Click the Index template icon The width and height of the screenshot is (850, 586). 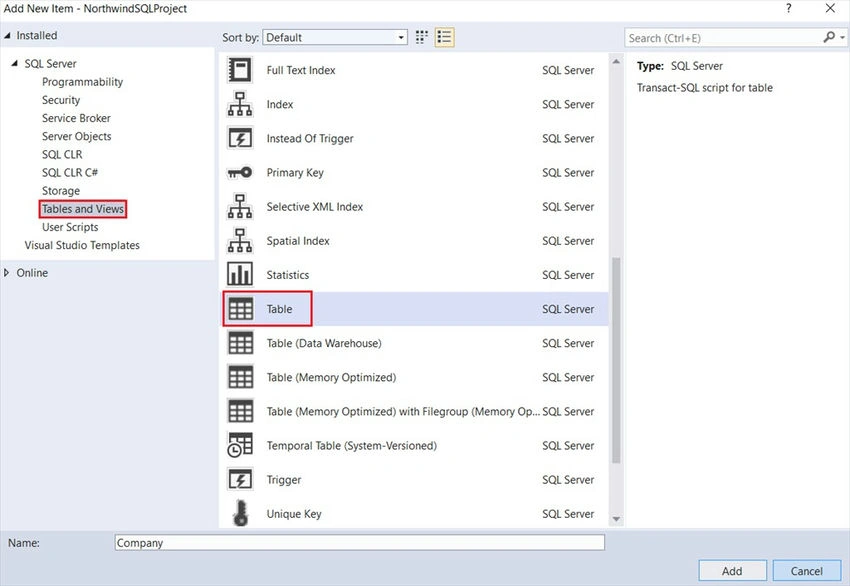(x=240, y=104)
